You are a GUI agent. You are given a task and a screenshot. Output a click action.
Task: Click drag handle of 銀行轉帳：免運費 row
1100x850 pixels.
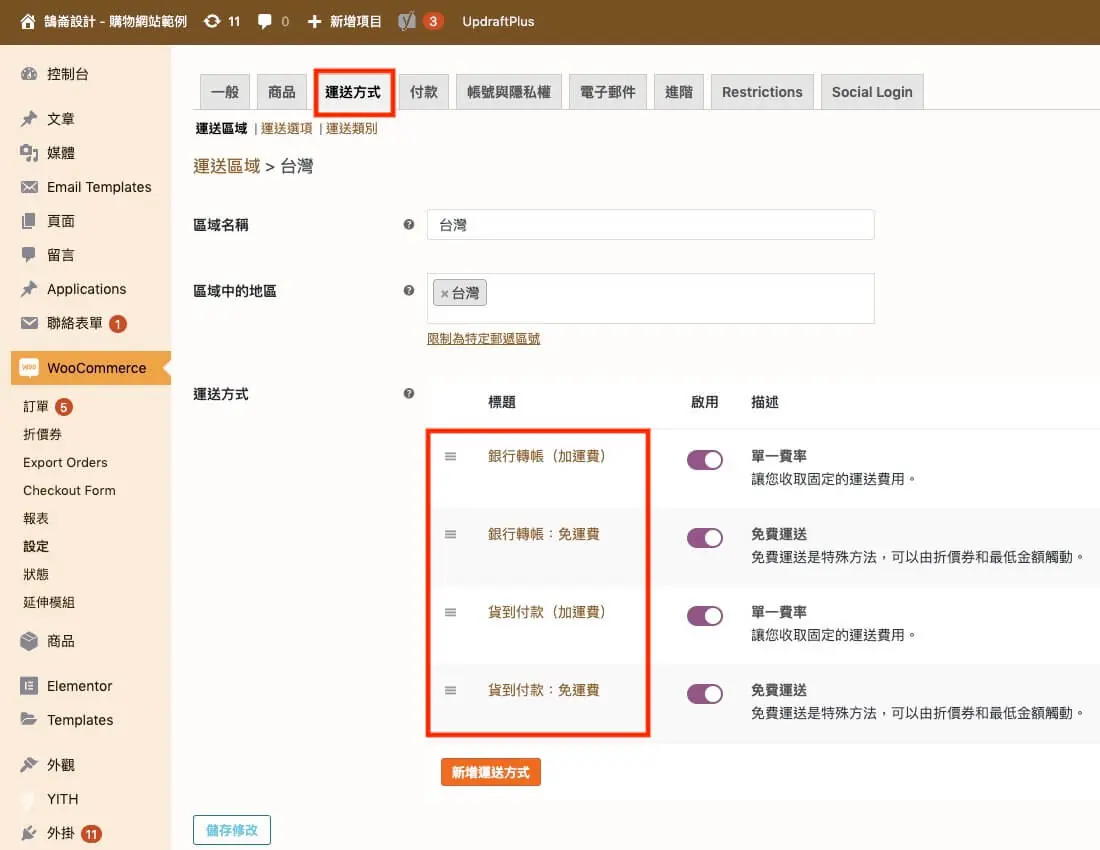click(x=450, y=534)
